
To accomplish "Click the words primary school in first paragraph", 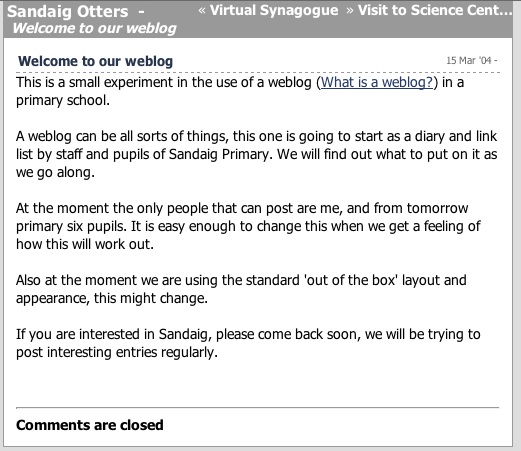I will tap(63, 100).
